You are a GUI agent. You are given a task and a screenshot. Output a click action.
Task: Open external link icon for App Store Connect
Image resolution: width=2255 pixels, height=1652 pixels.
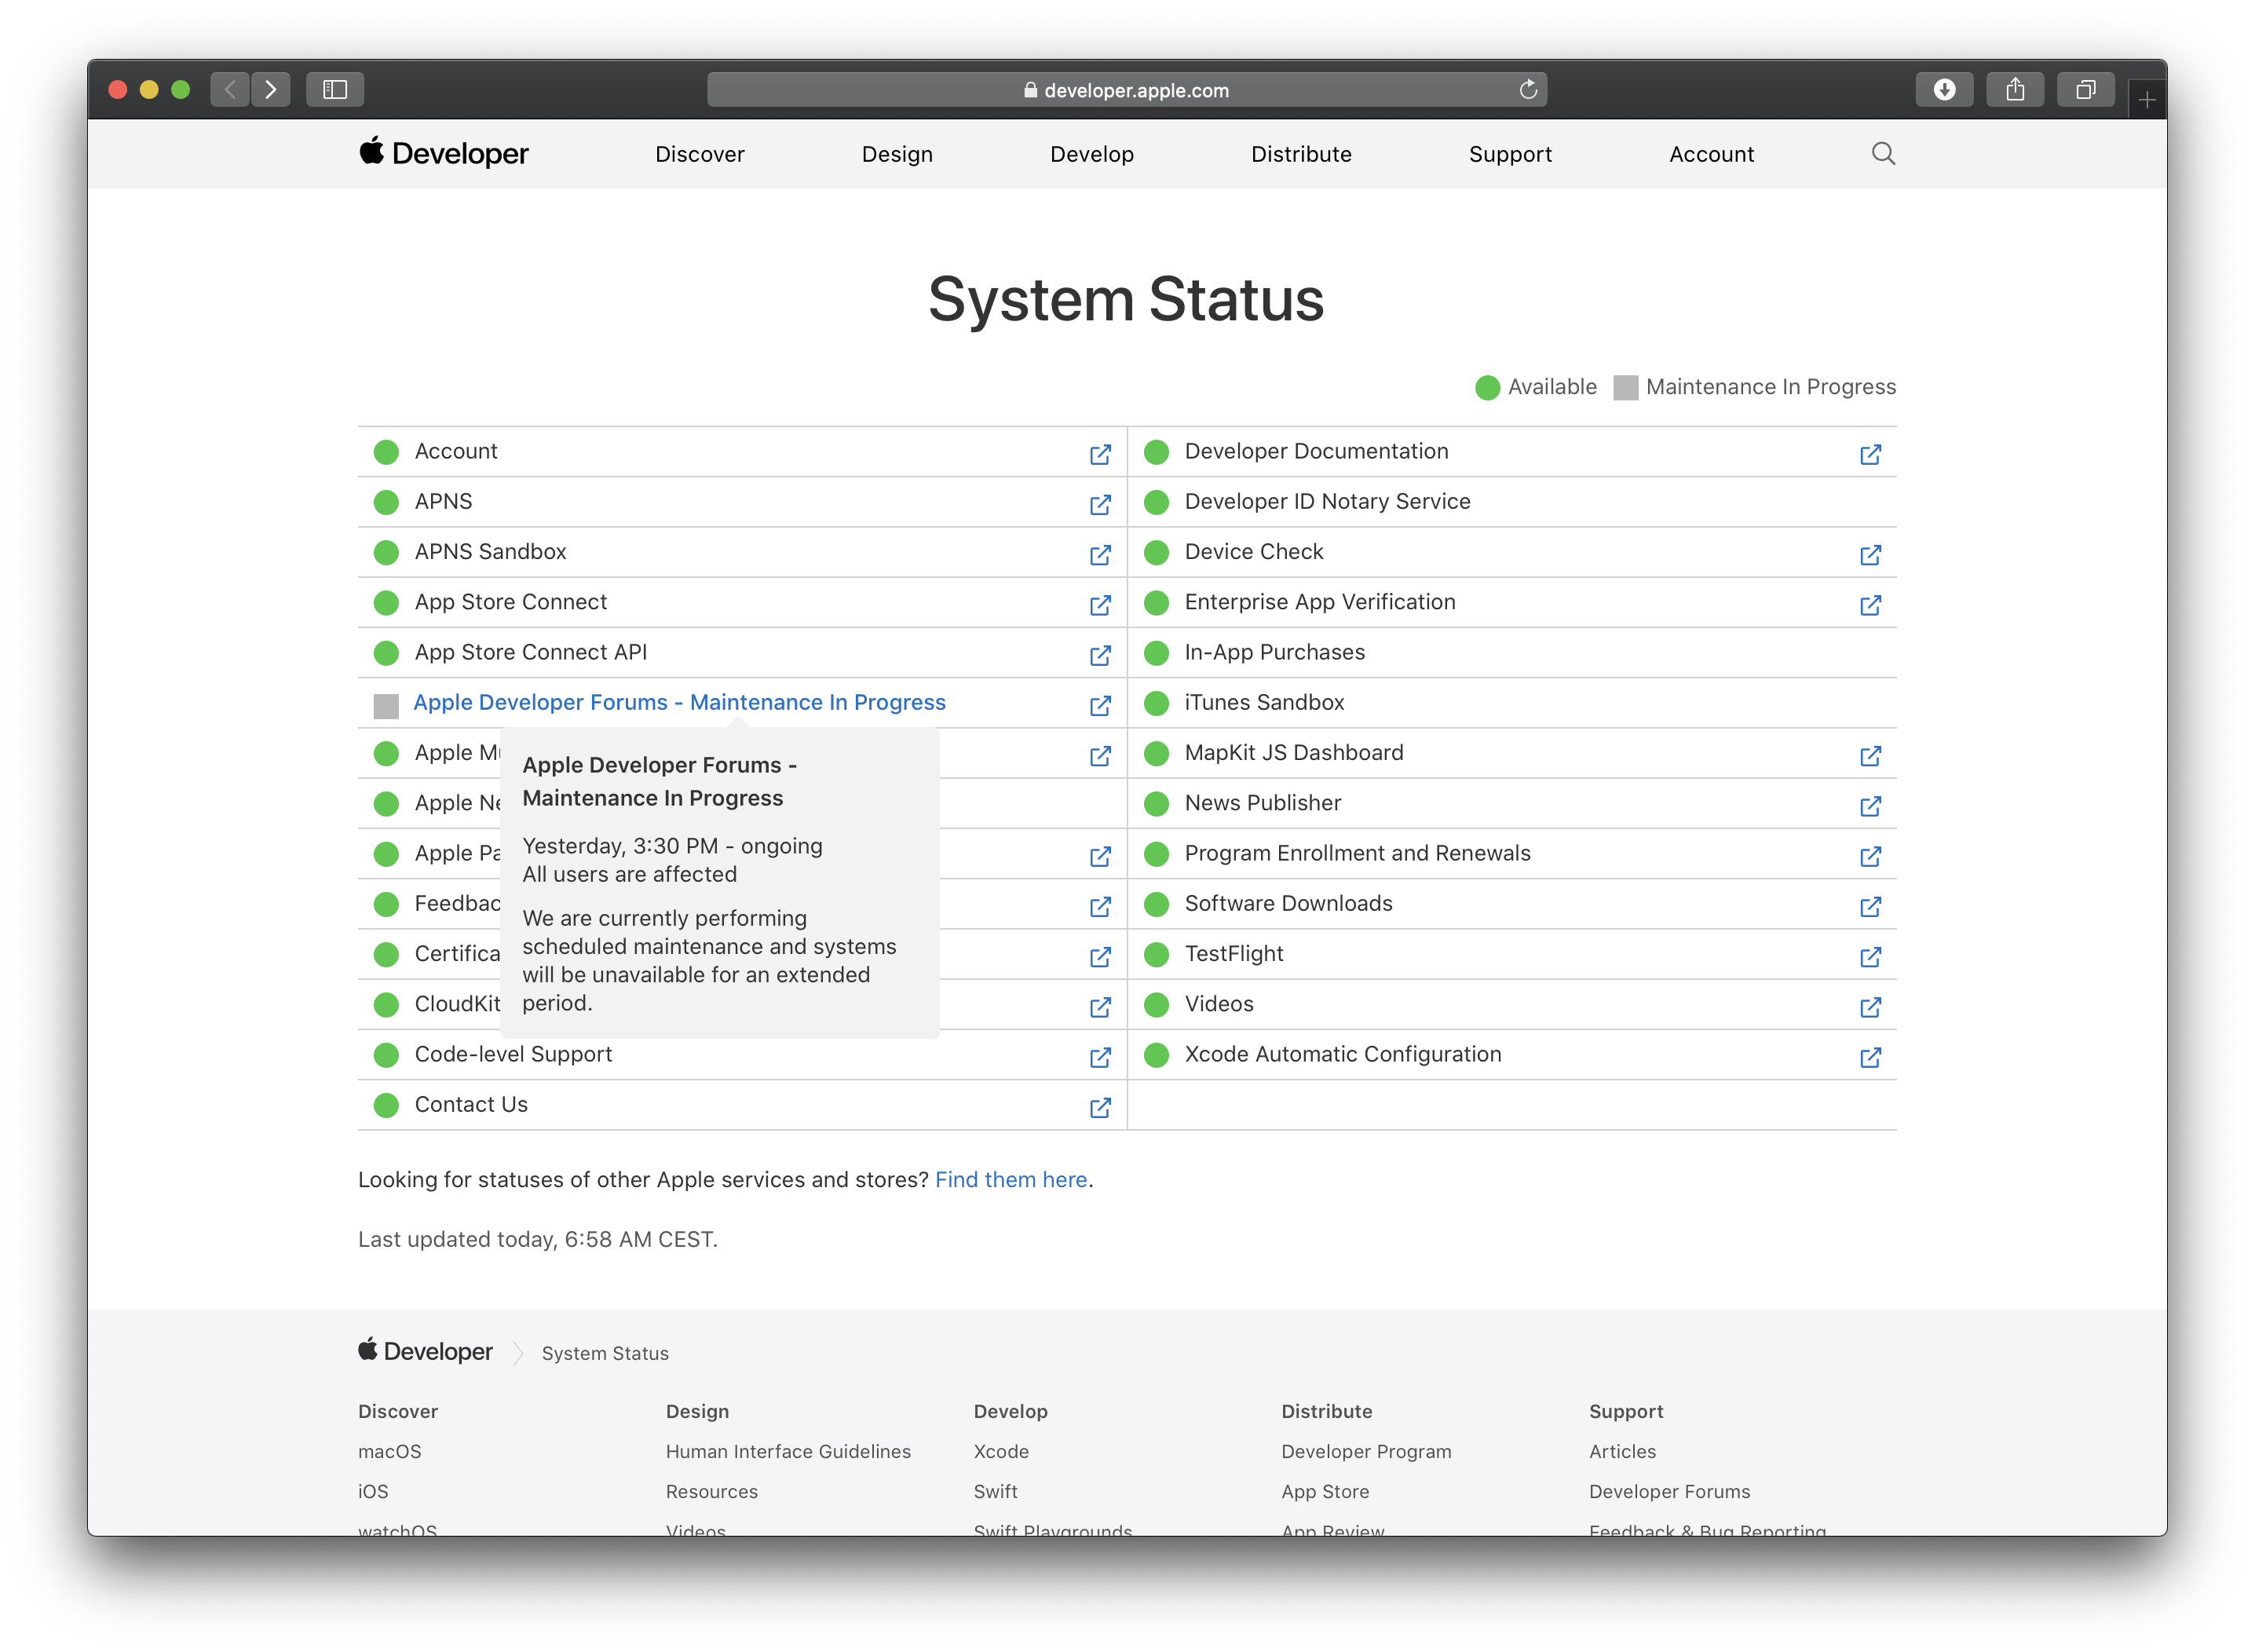[x=1100, y=604]
